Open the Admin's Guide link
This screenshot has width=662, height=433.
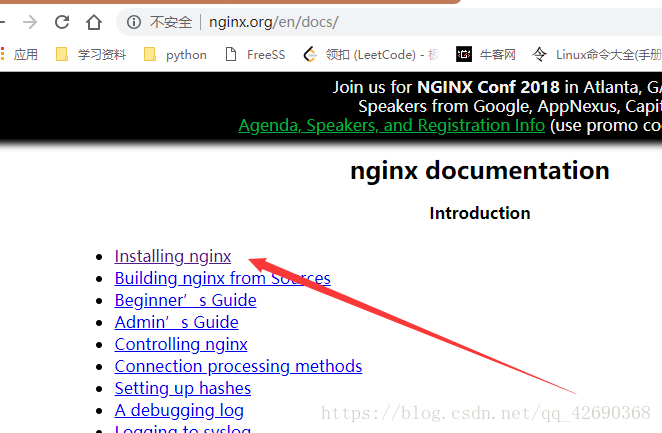coord(176,322)
